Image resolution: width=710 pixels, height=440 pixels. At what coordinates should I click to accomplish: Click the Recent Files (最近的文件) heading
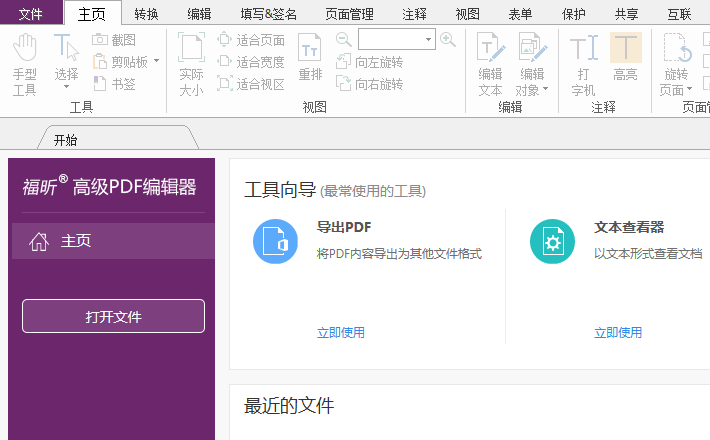(x=289, y=406)
